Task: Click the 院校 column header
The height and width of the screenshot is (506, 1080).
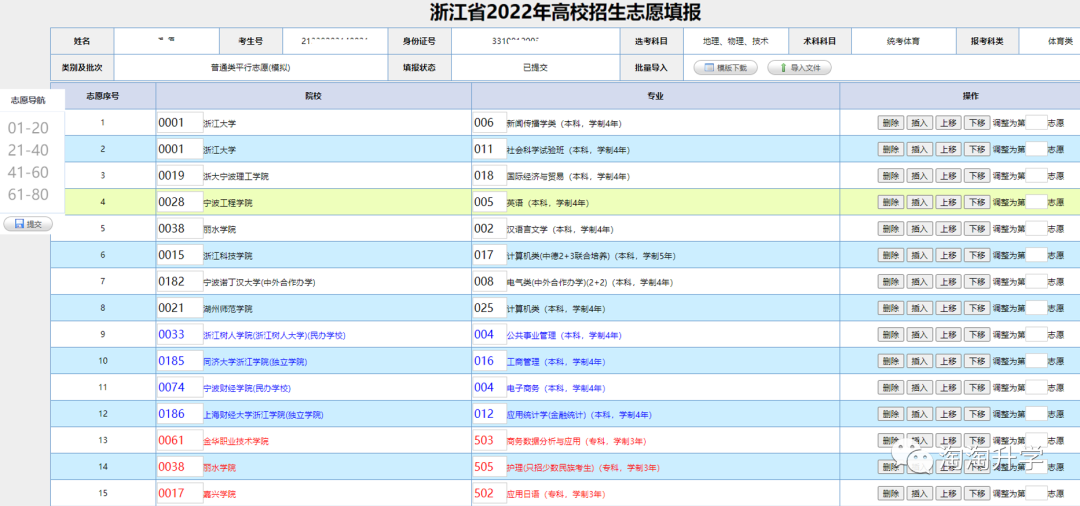Action: (313, 96)
